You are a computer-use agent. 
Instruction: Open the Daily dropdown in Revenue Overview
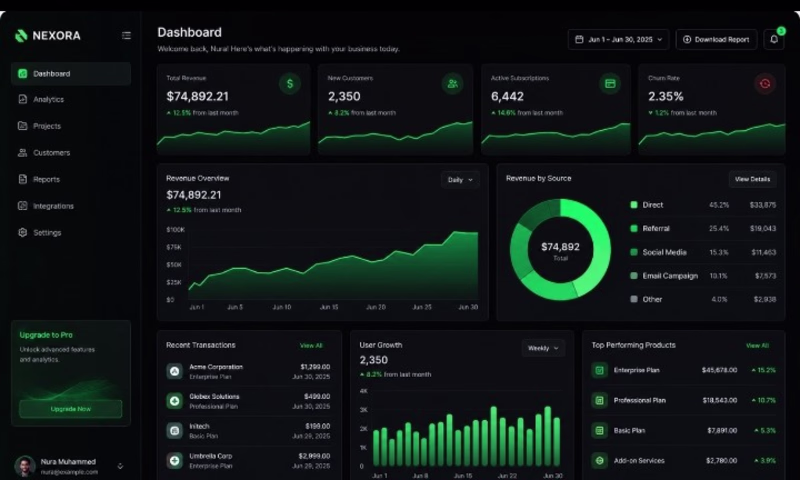pyautogui.click(x=460, y=180)
